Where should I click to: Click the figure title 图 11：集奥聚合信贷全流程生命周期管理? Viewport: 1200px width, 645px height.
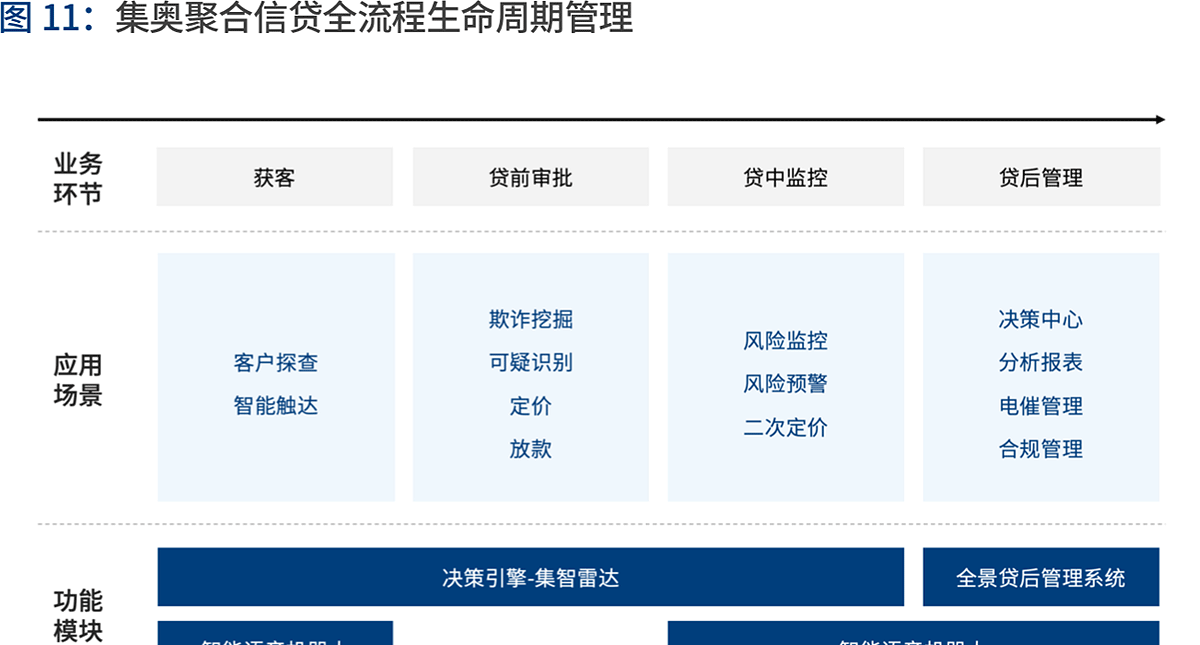click(x=316, y=19)
